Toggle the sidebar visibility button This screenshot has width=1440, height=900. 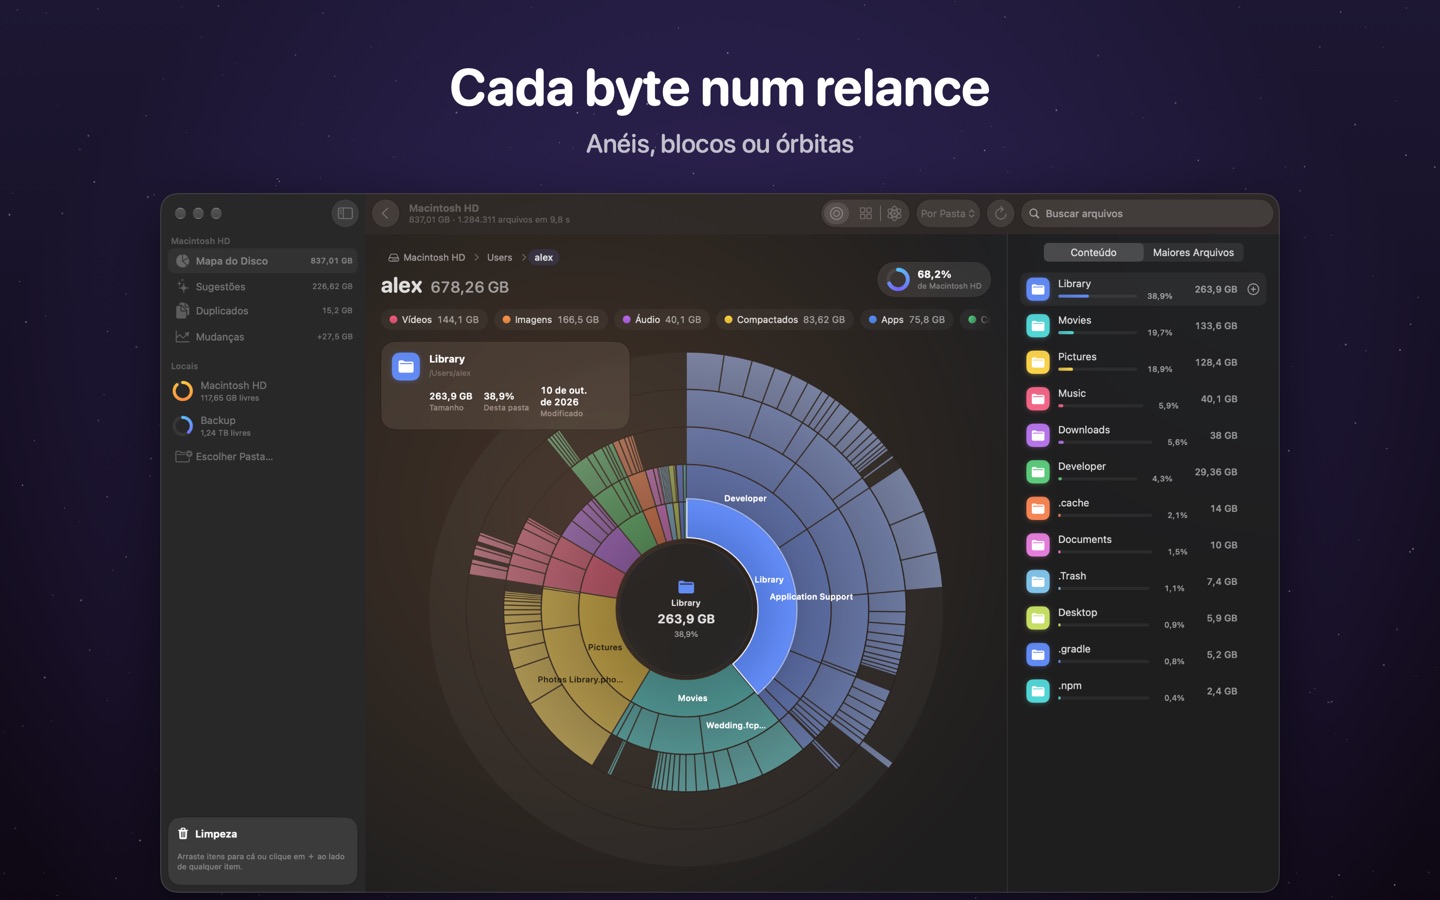[x=345, y=213]
